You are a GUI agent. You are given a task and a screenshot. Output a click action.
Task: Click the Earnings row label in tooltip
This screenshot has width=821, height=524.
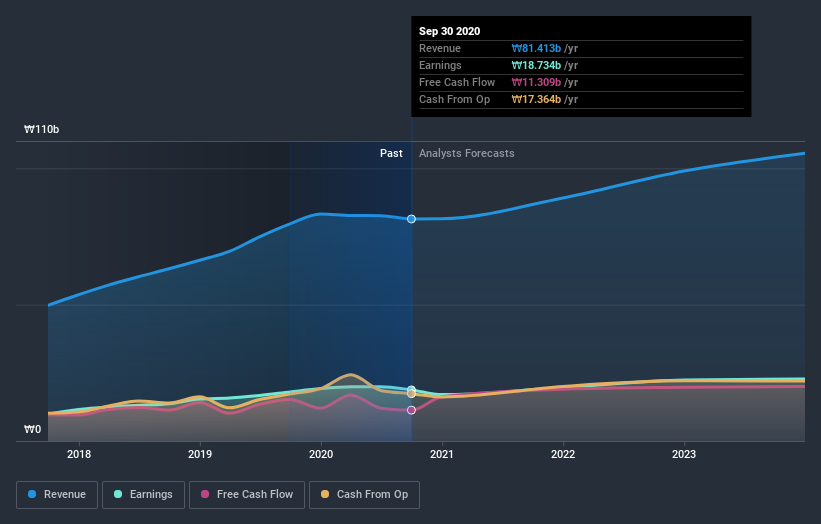click(440, 65)
